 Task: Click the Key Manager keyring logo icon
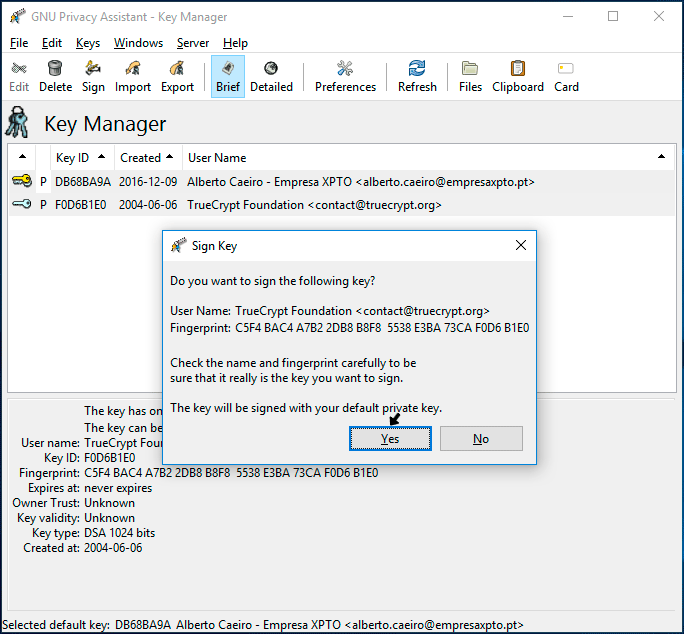pyautogui.click(x=17, y=123)
